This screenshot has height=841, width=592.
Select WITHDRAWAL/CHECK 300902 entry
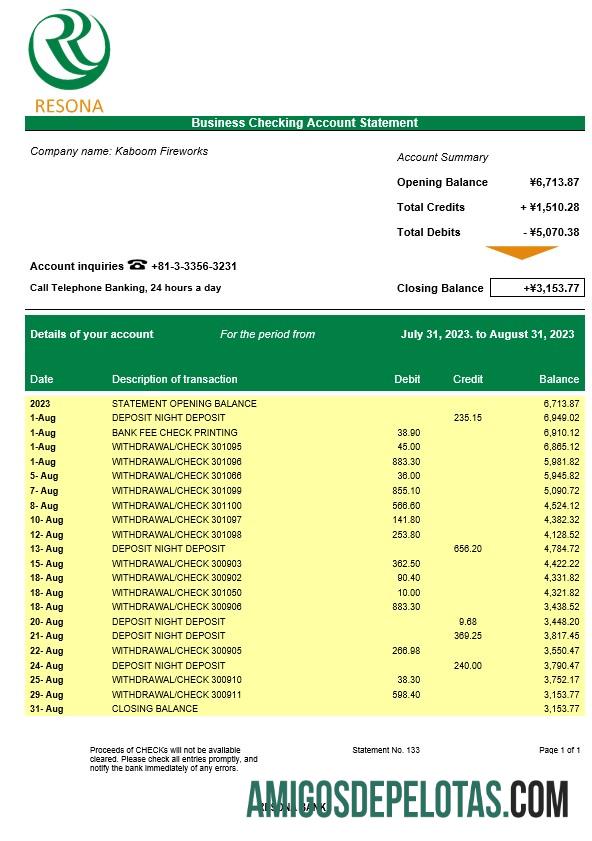[176, 578]
